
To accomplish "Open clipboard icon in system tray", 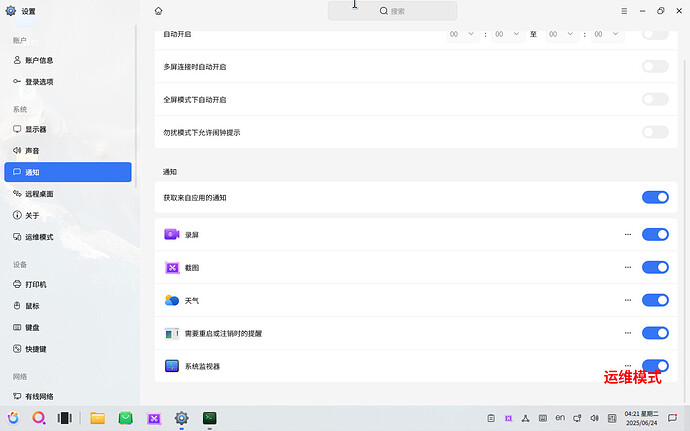I will pos(491,418).
